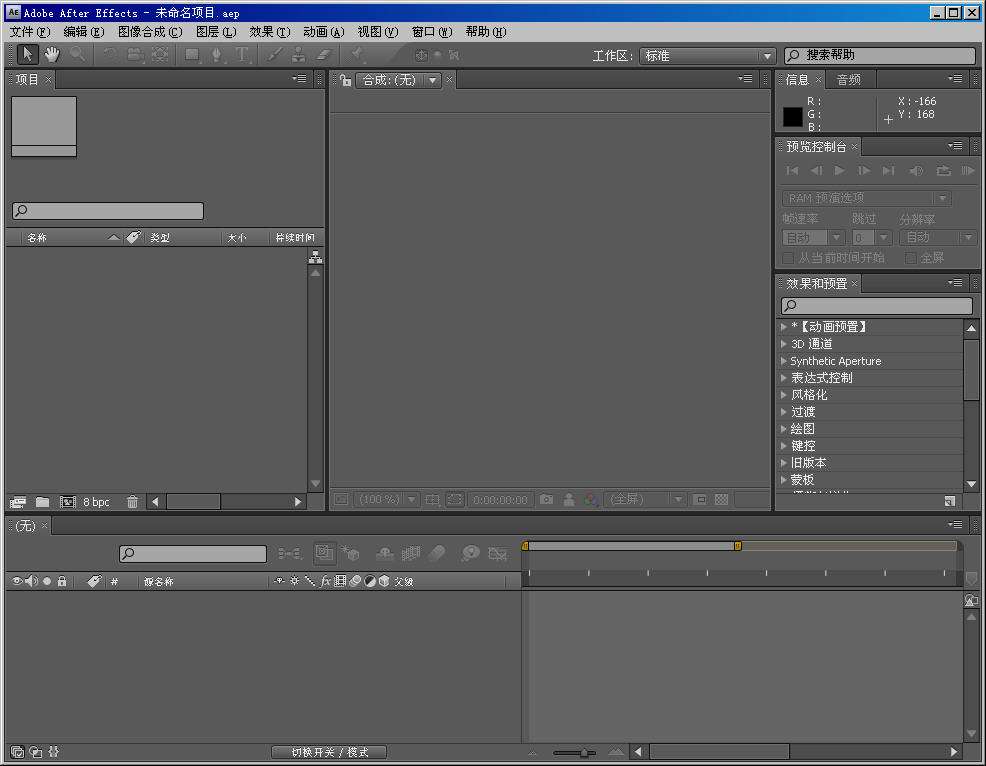Toggle the composition viewer lock icon
This screenshot has height=766, width=986.
coord(346,80)
